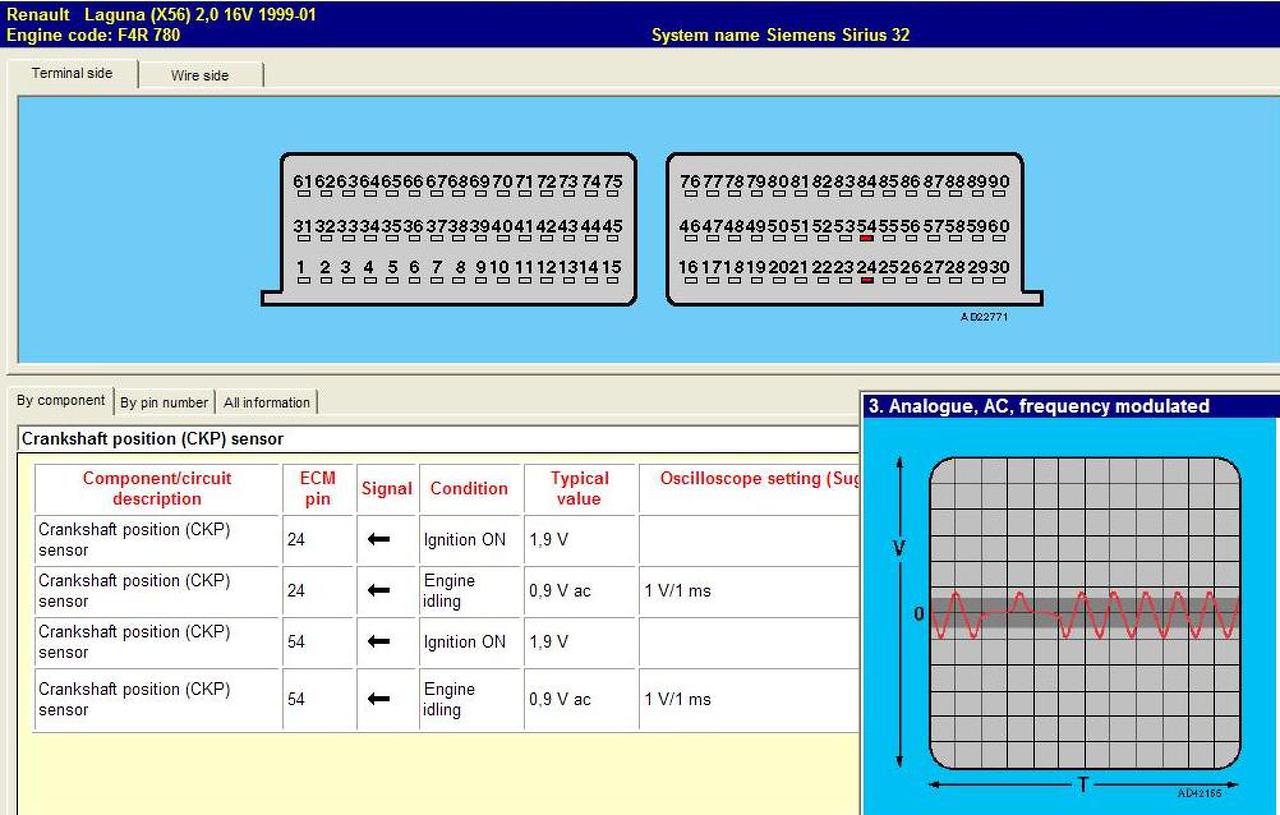Click the 'V' voltage axis label on the oscilloscope
The height and width of the screenshot is (815, 1280).
[900, 549]
